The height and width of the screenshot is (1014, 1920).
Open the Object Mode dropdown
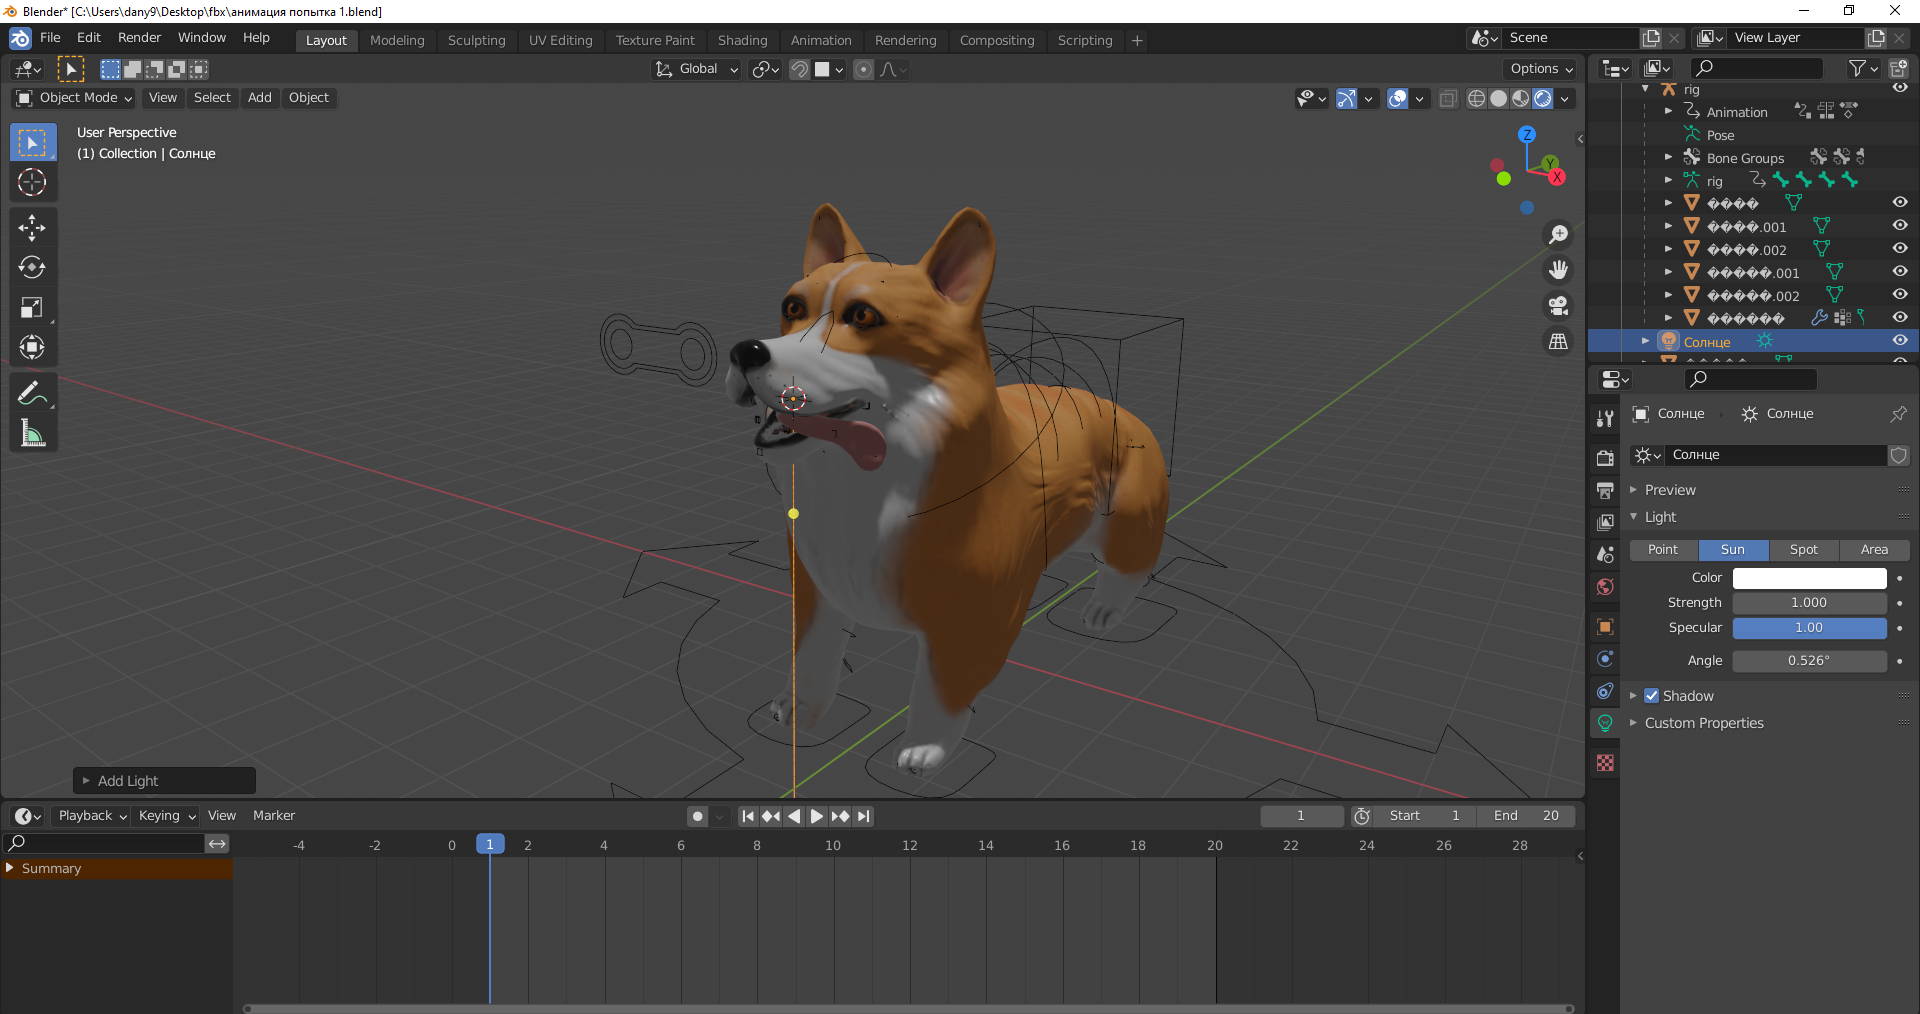[x=72, y=97]
